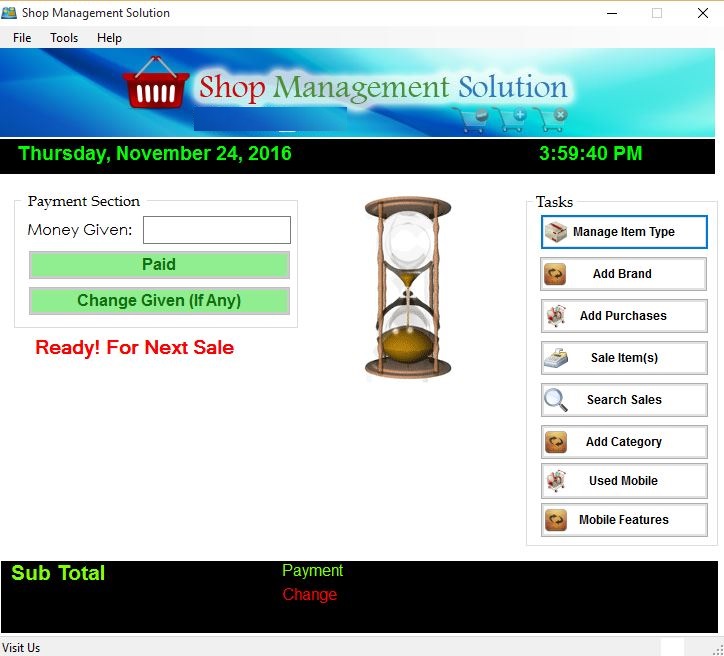Click the Tasks group title
Screen dimensions: 724x656
click(x=555, y=202)
